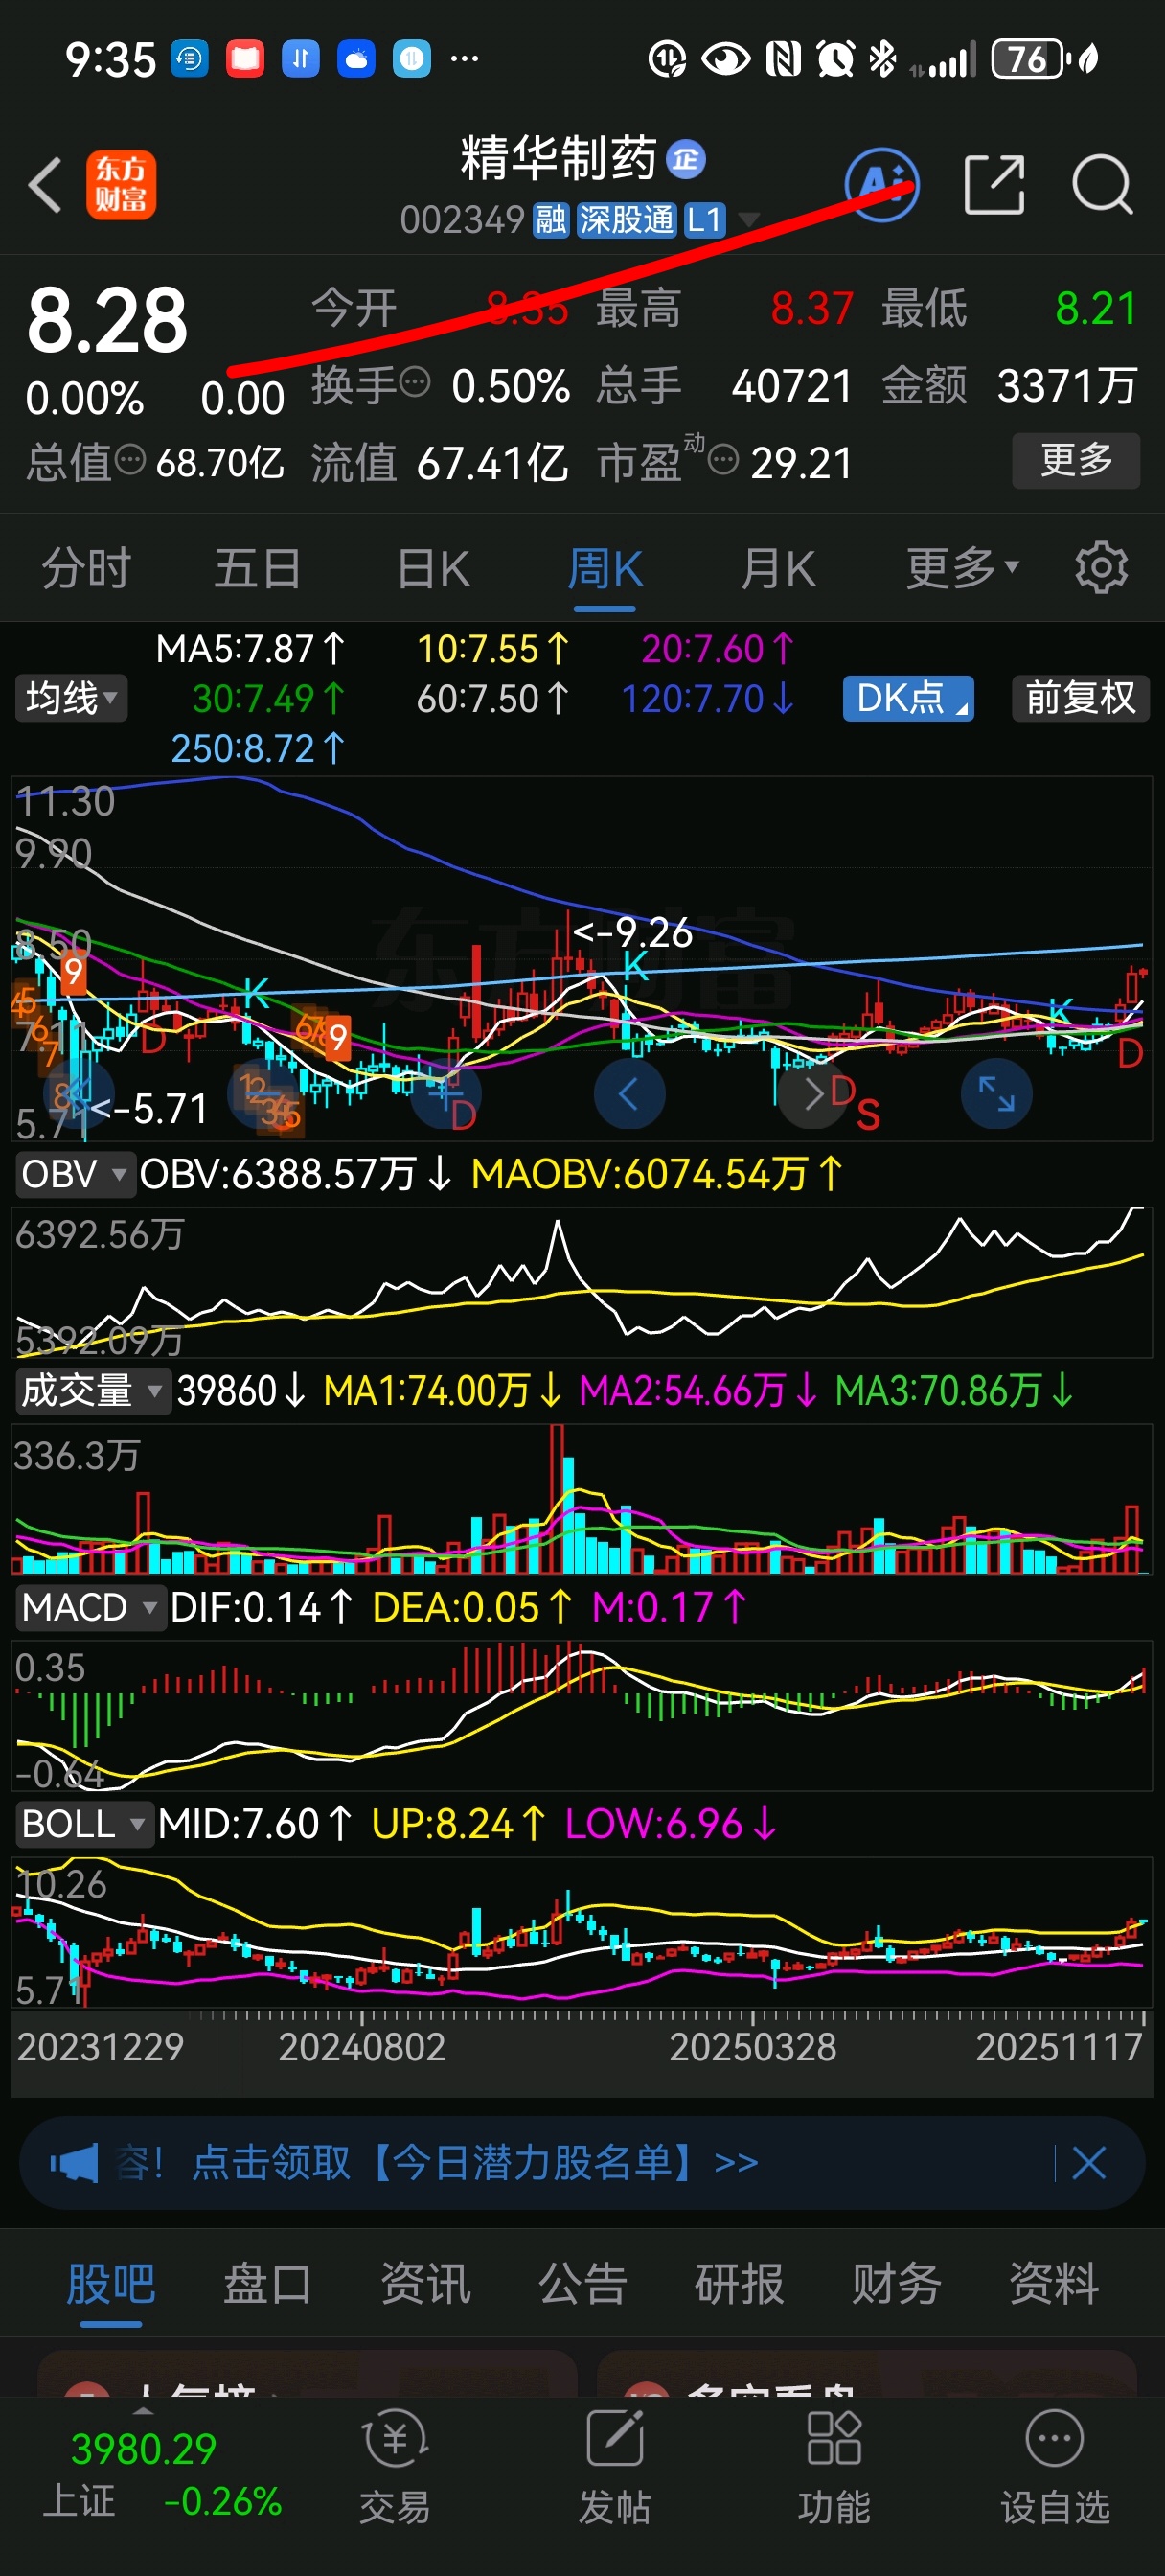Viewport: 1165px width, 2576px height.
Task: Tap the 20251117 date label
Action: coord(1058,2046)
